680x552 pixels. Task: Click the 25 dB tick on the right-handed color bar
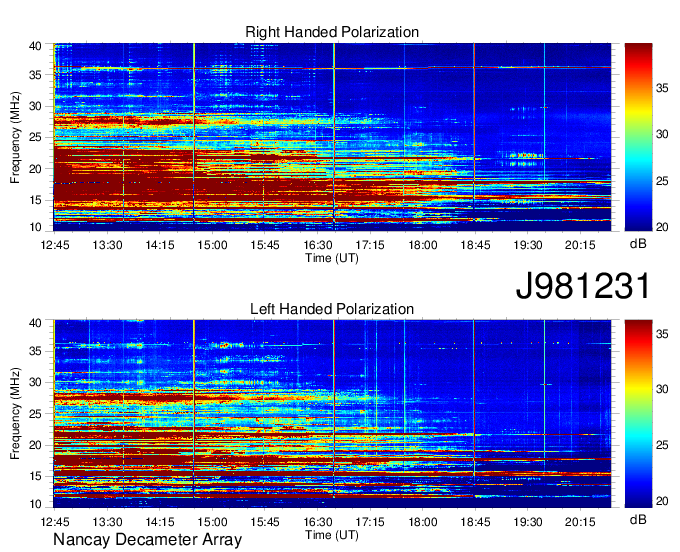pyautogui.click(x=662, y=180)
